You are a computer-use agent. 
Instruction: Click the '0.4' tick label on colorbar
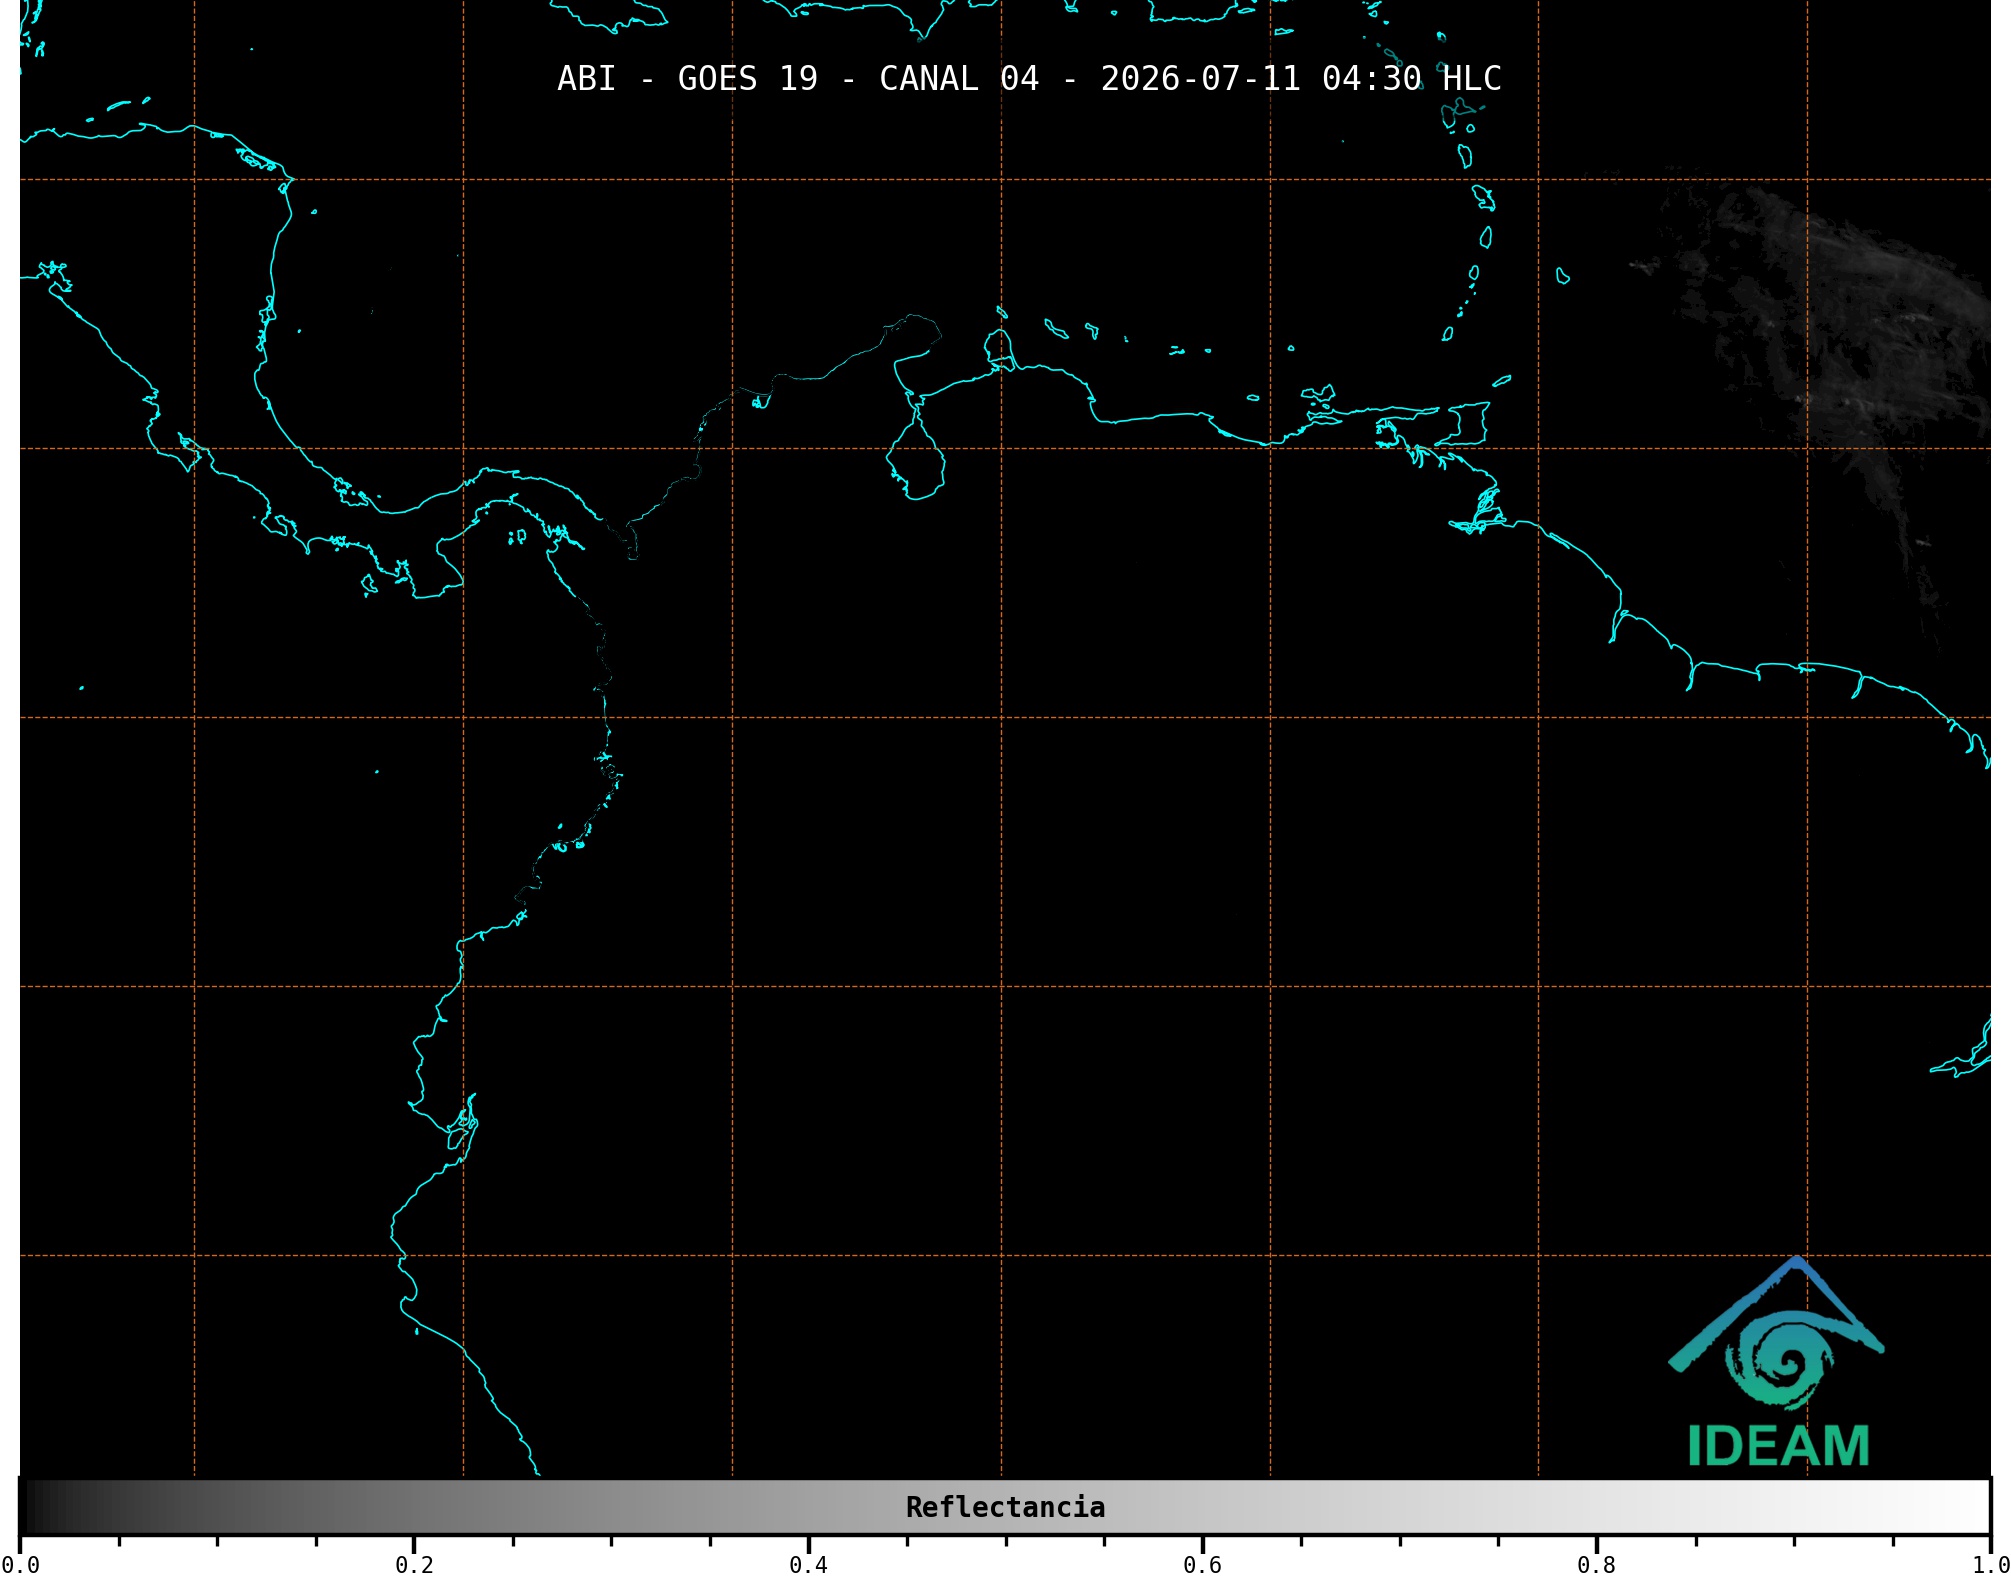click(808, 1565)
